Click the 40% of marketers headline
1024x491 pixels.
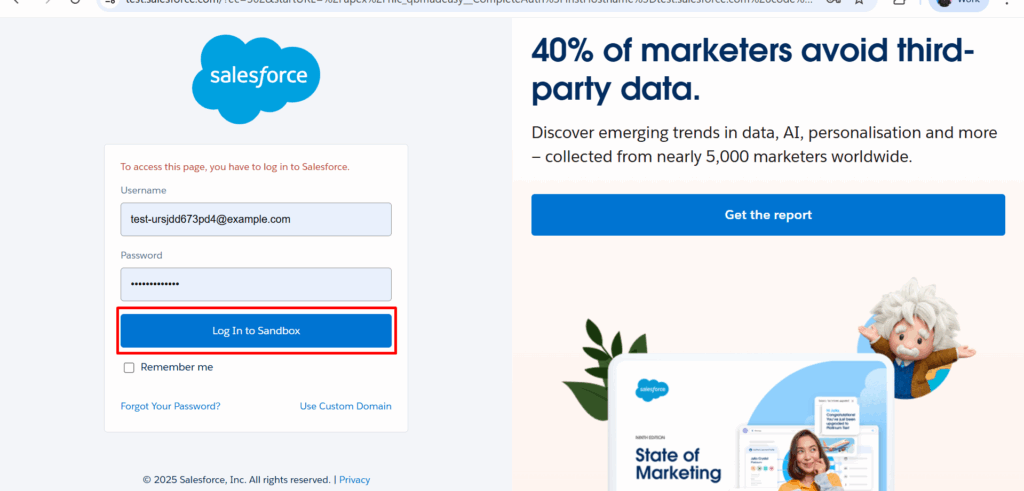click(x=752, y=68)
